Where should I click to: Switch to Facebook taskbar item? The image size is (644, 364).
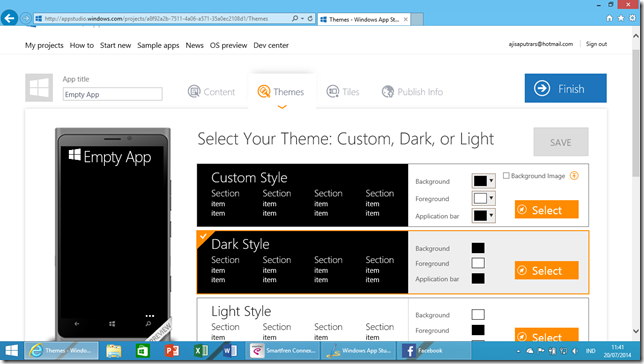click(x=434, y=351)
